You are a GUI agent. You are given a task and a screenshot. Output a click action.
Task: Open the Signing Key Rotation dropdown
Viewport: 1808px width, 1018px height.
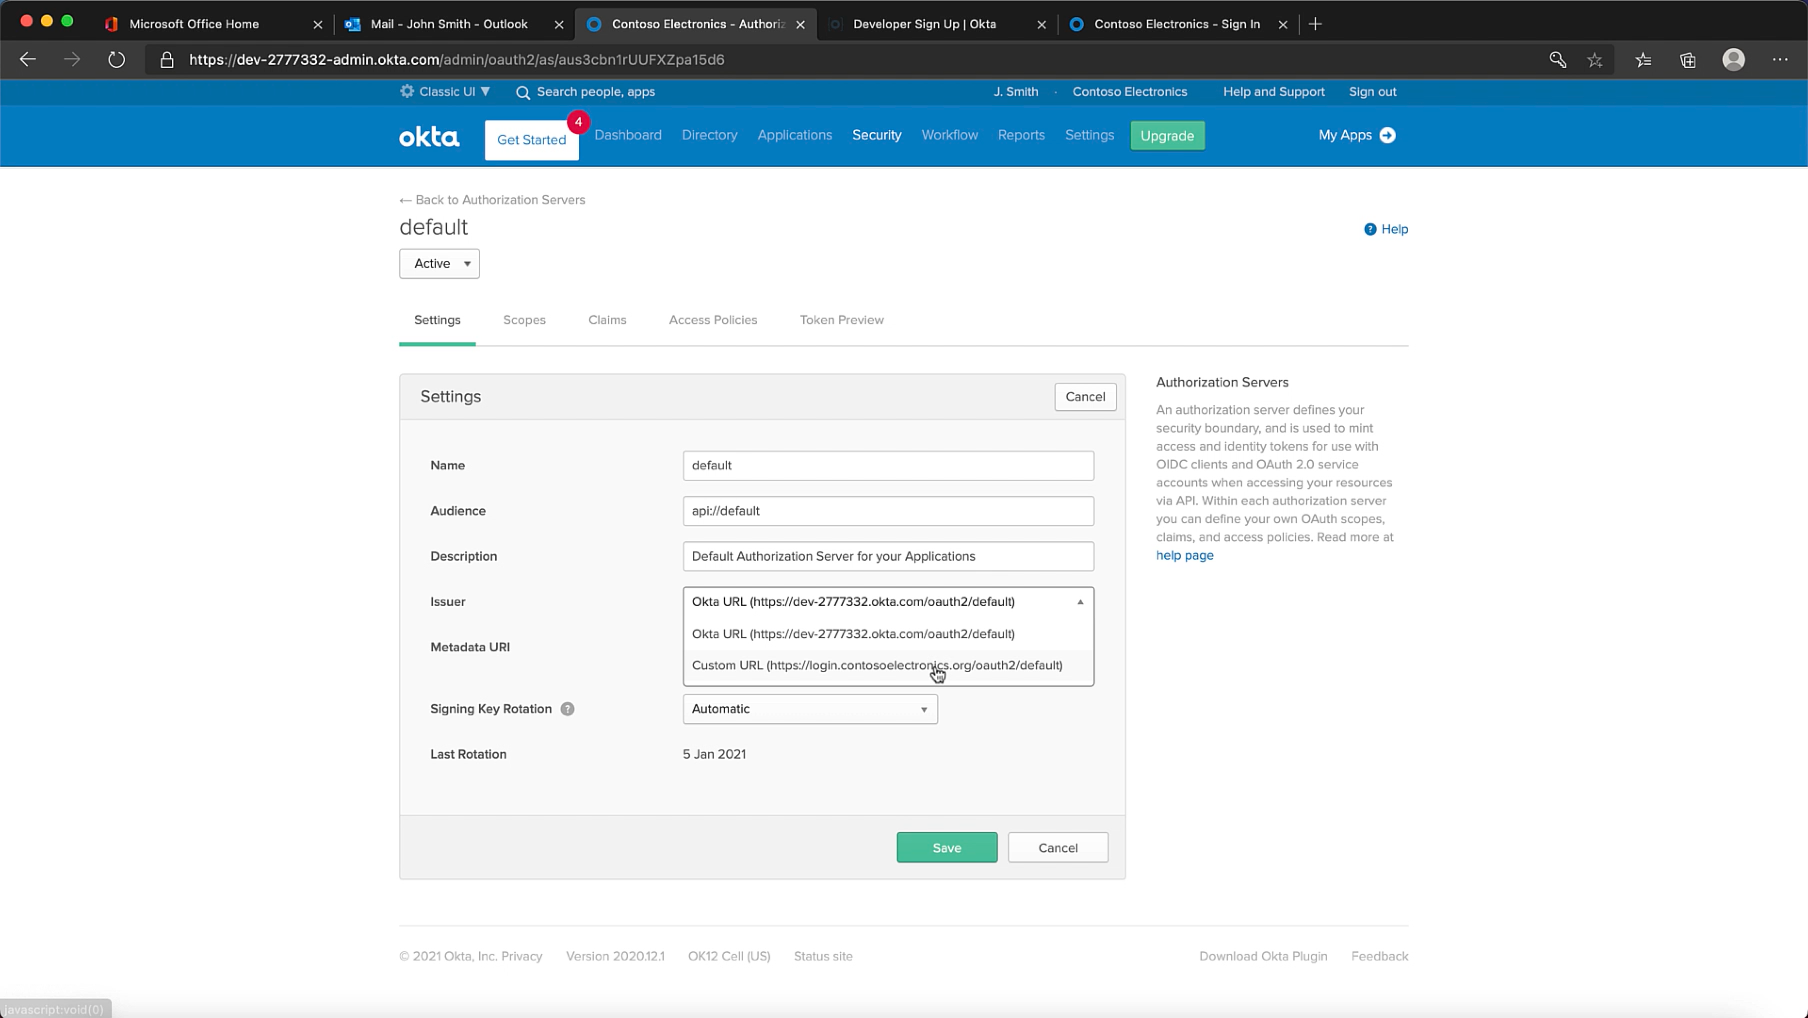810,709
